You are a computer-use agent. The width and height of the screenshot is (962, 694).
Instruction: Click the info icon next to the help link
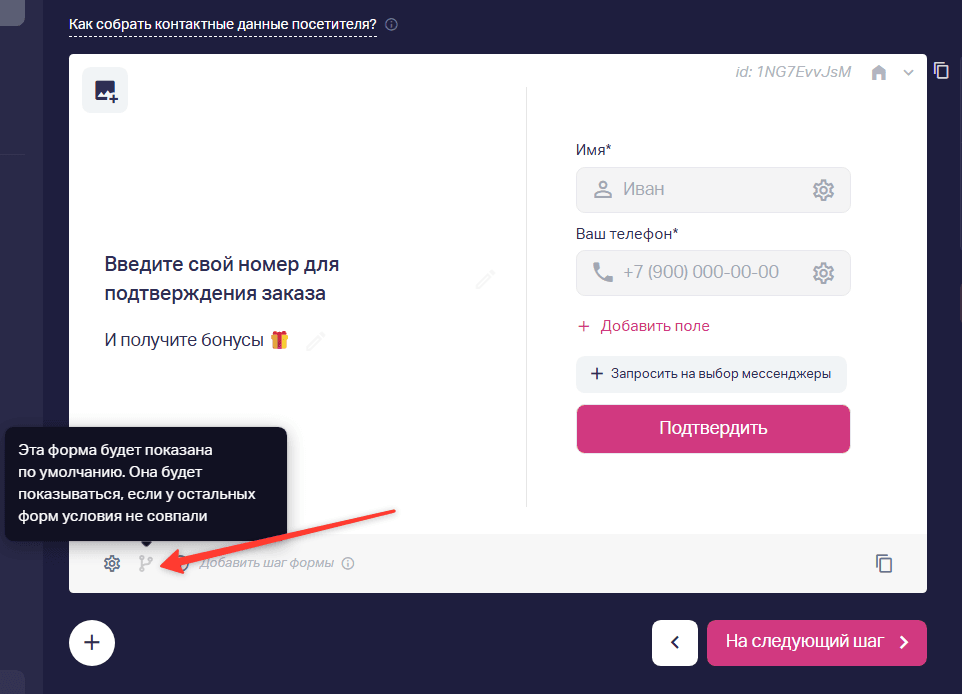pyautogui.click(x=391, y=25)
